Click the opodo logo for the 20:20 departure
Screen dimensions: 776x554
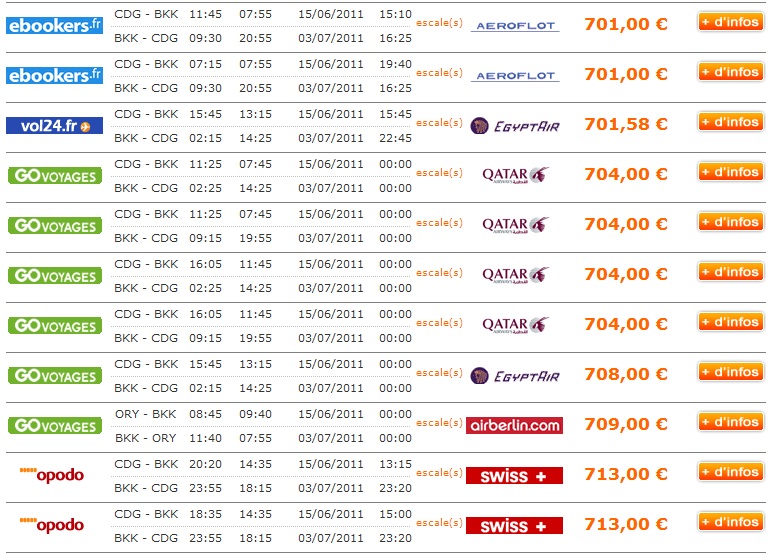click(x=54, y=475)
